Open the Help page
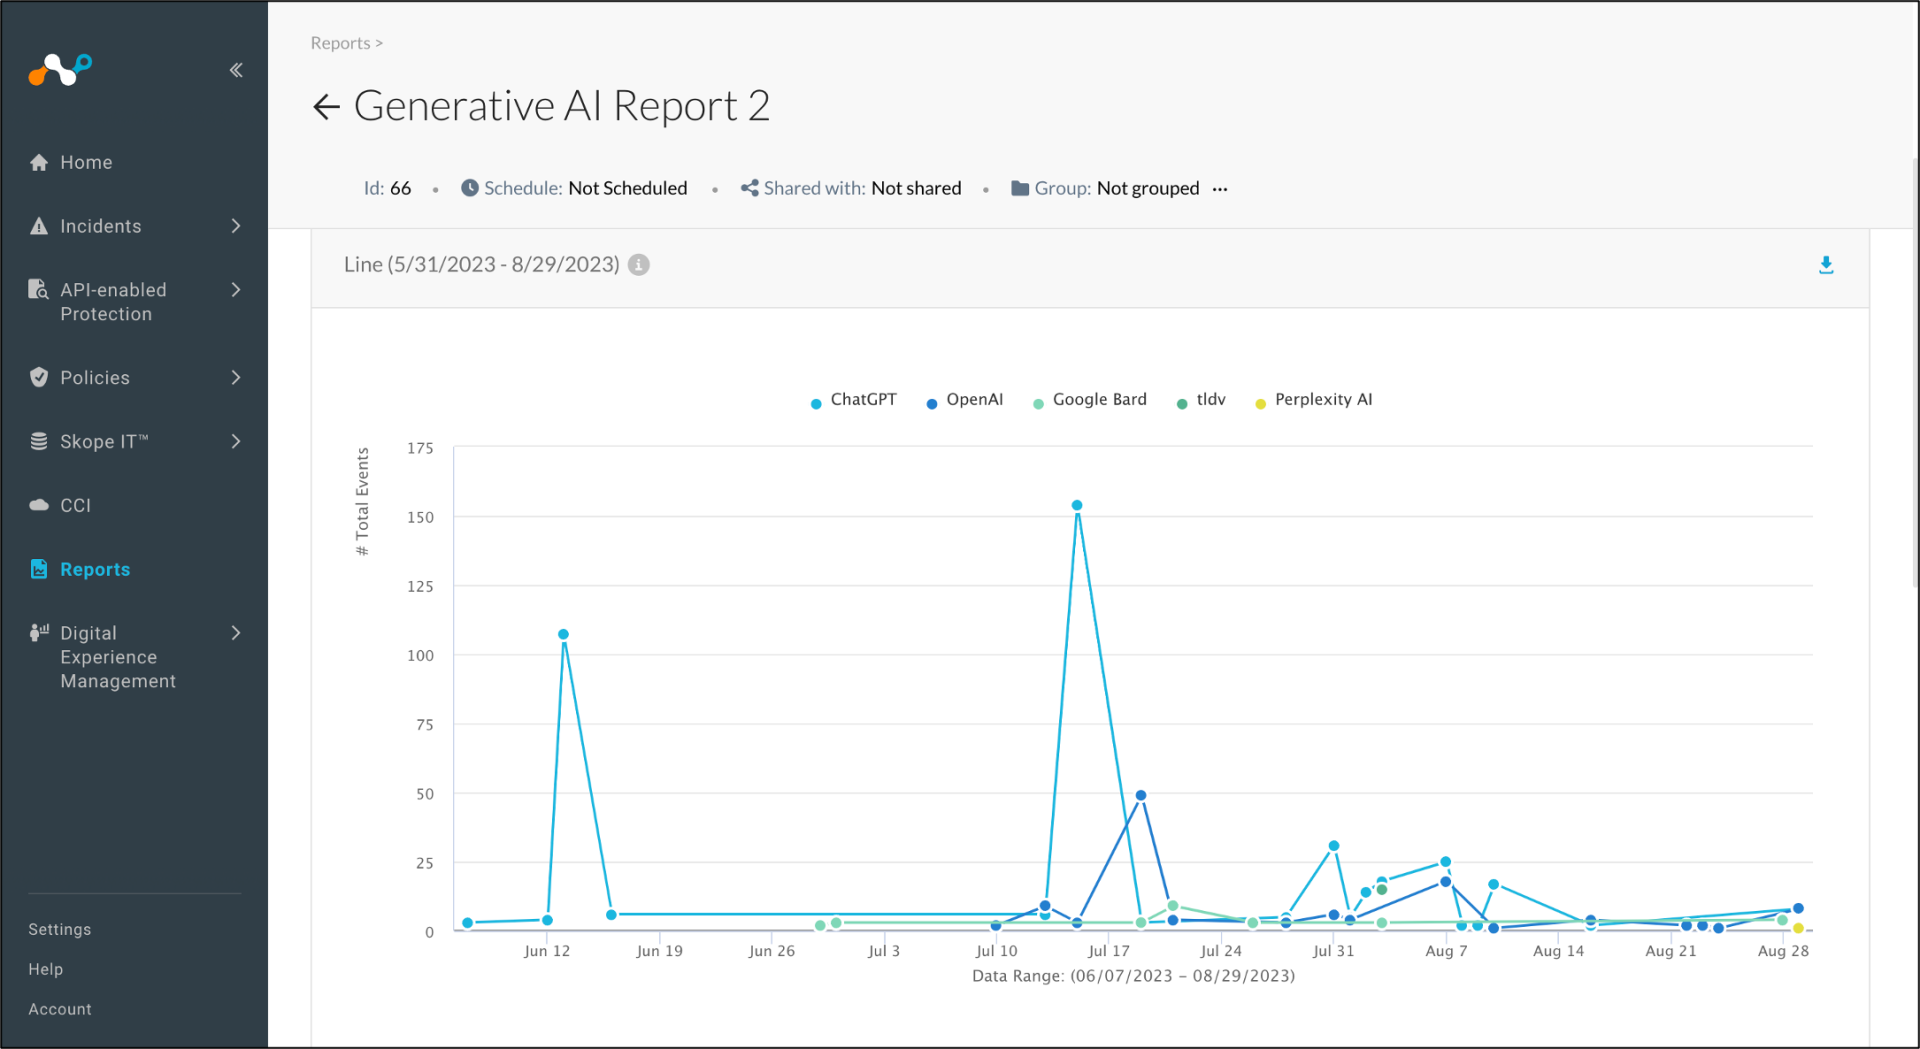This screenshot has width=1920, height=1049. [x=45, y=969]
